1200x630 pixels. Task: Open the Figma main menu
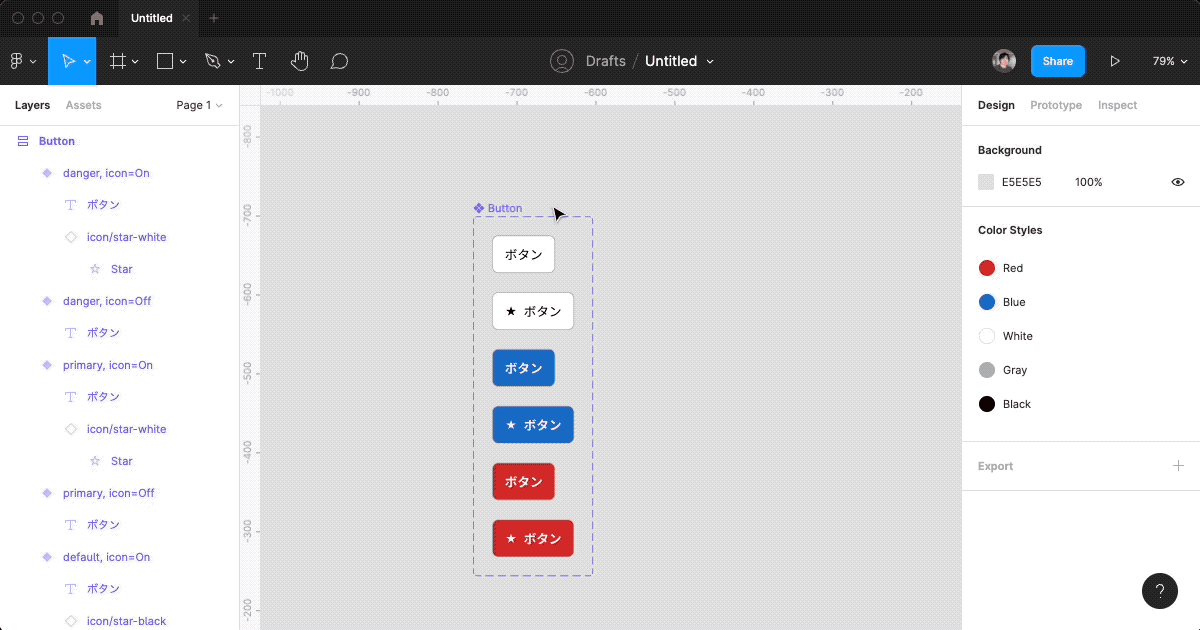(x=22, y=61)
